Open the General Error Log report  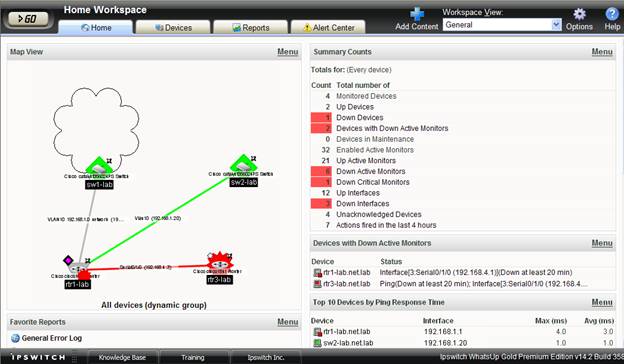coord(52,338)
